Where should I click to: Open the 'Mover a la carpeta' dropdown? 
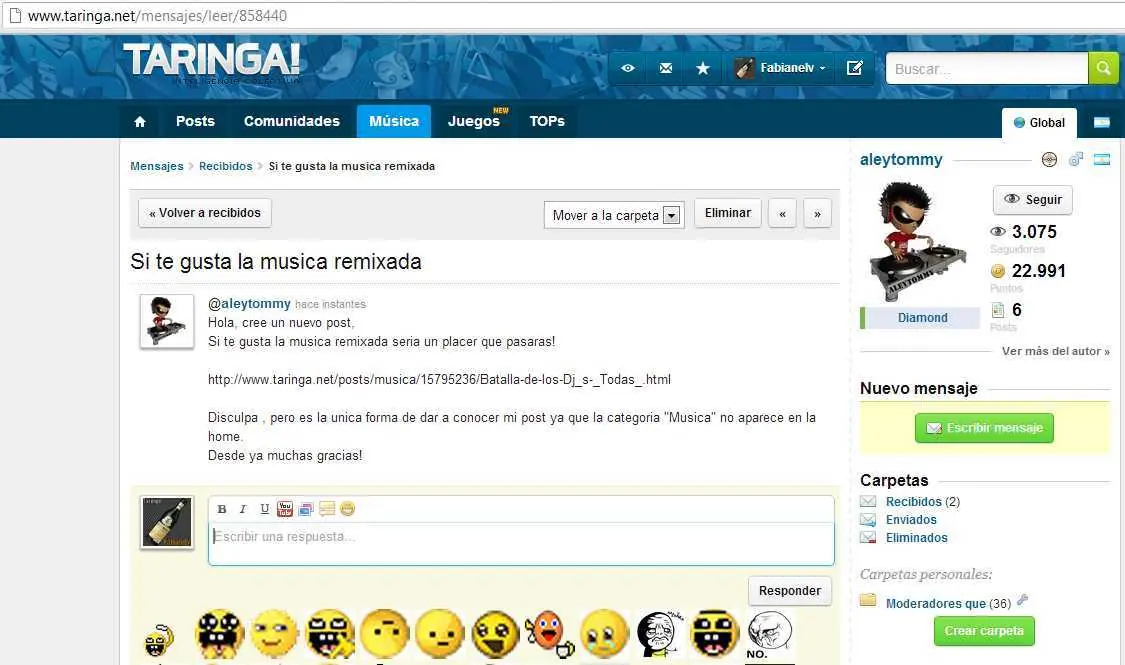click(x=614, y=215)
